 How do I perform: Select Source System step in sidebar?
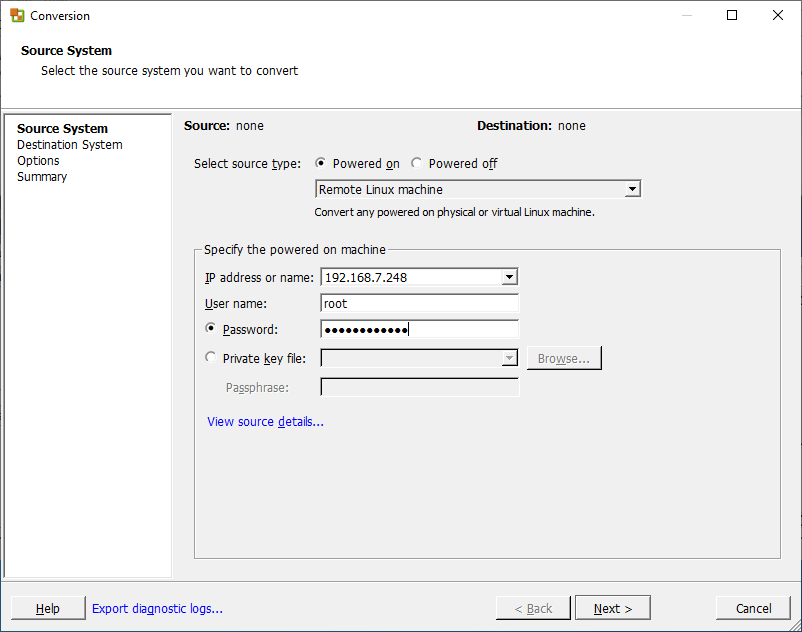click(x=62, y=128)
